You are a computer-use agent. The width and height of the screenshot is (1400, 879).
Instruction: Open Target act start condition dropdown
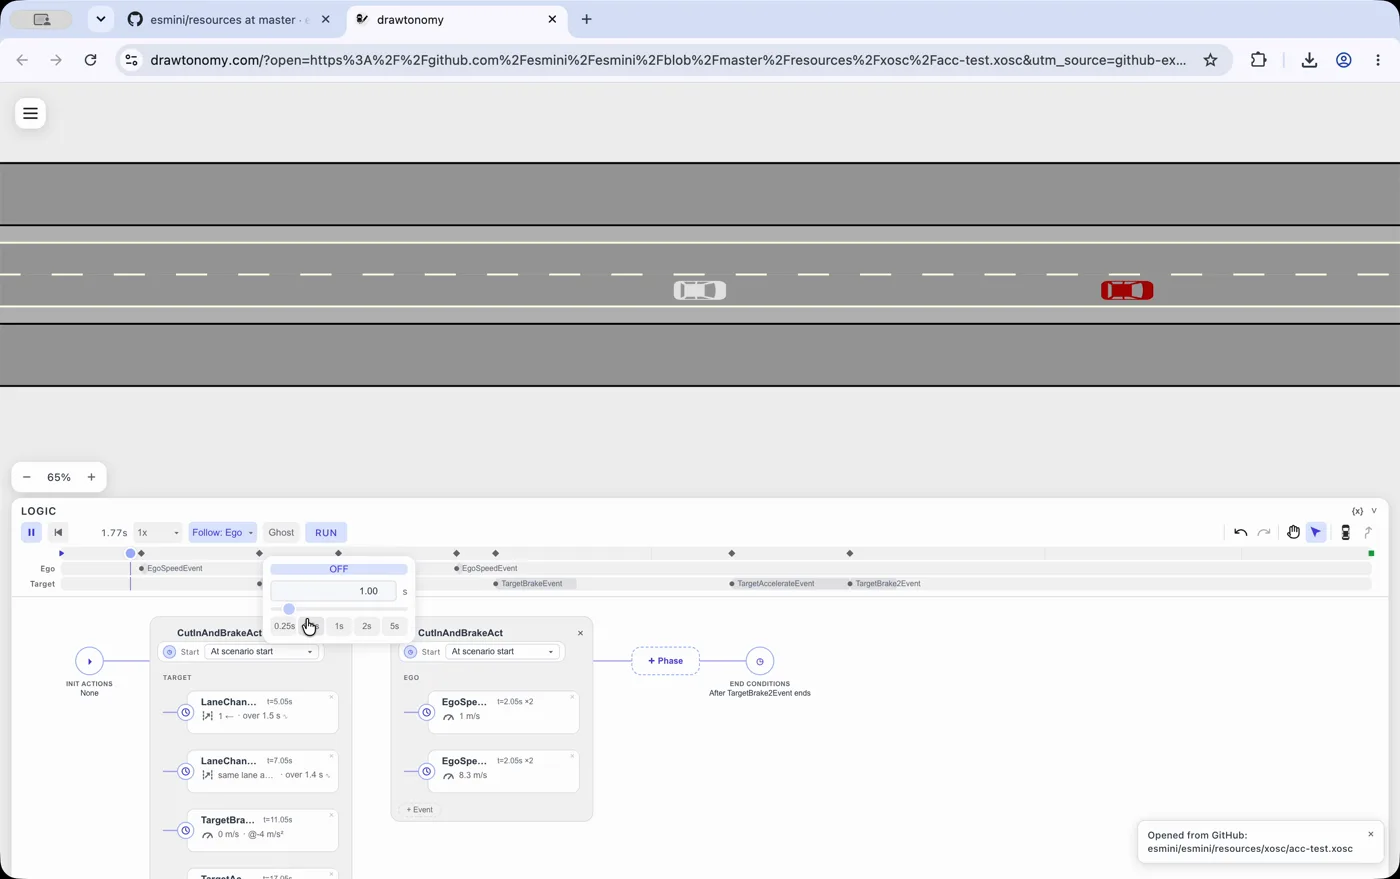pos(261,652)
